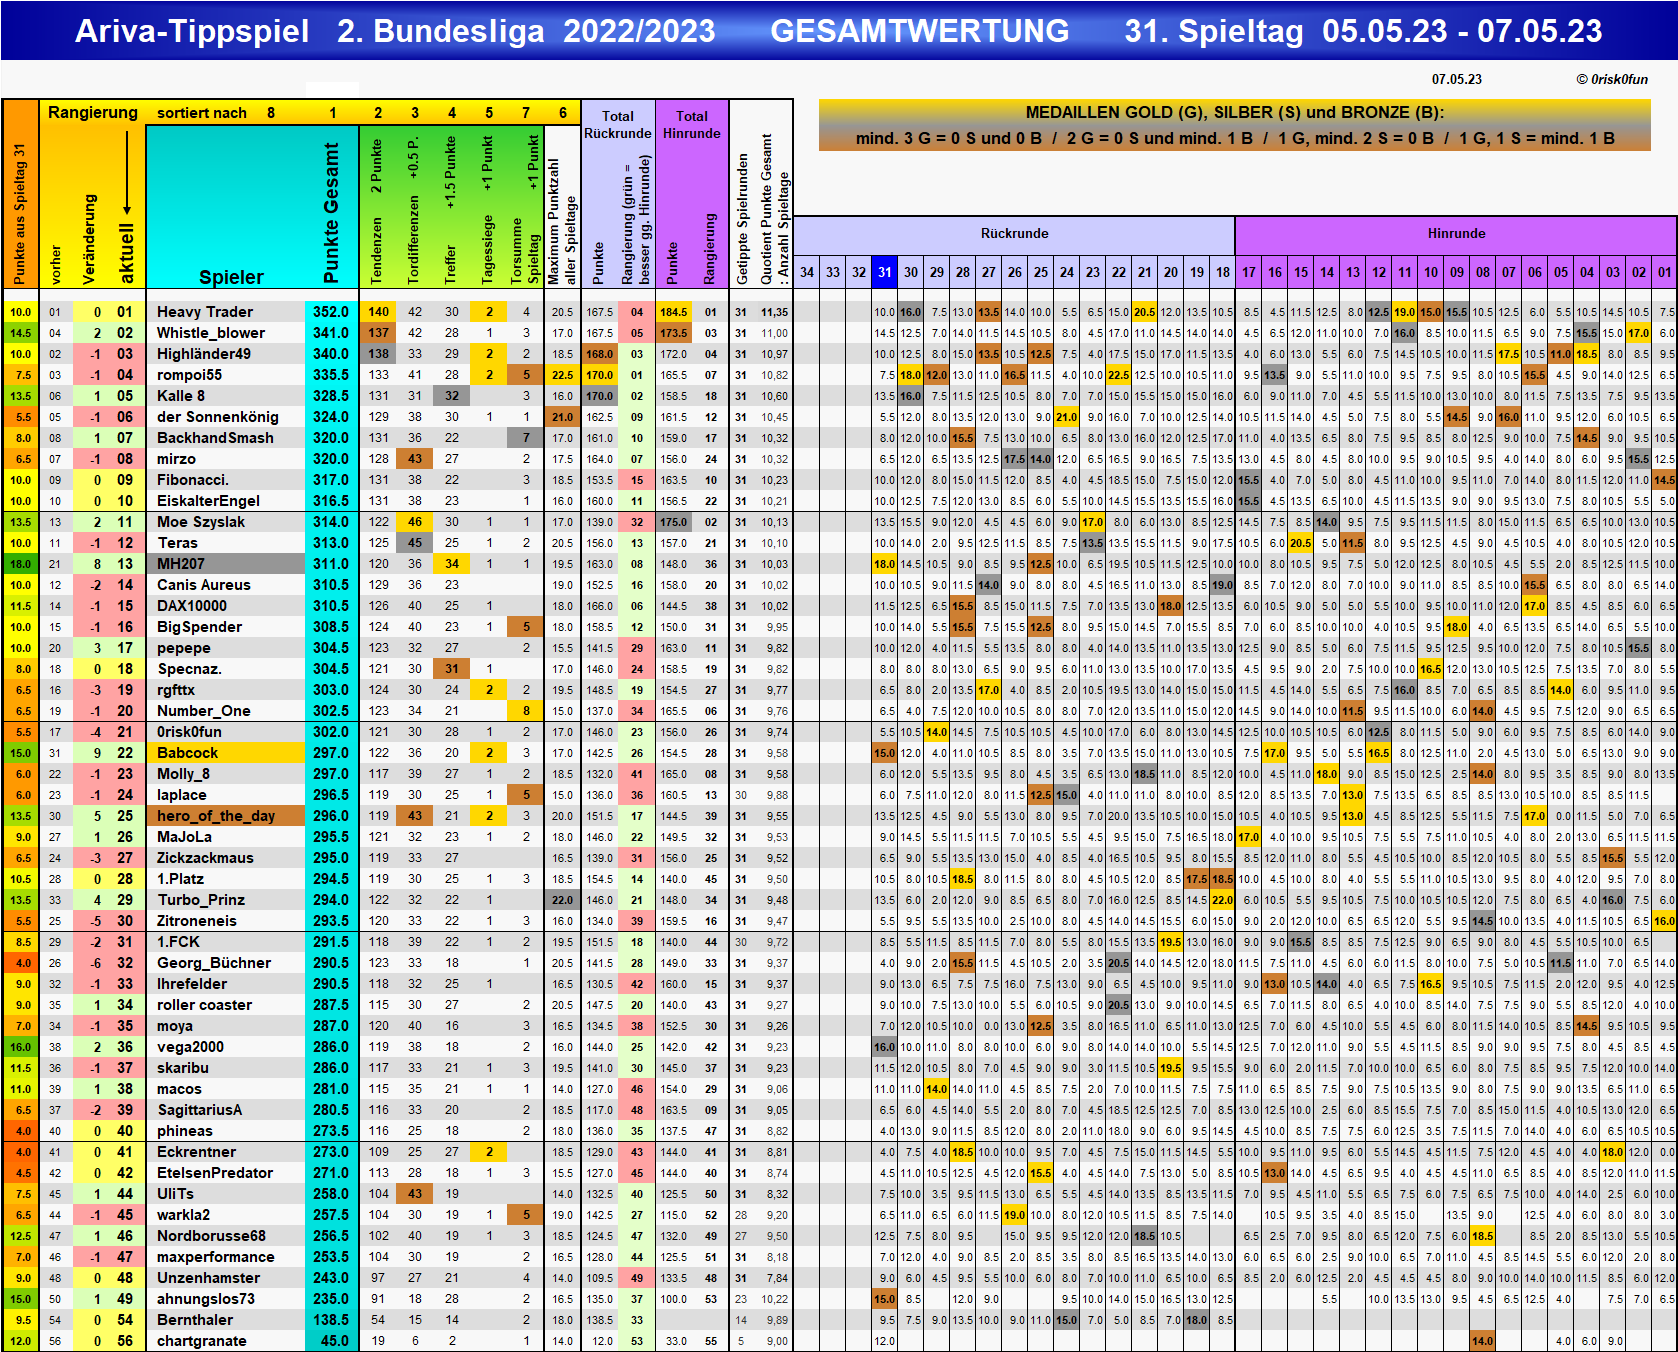The height and width of the screenshot is (1352, 1678).
Task: Select Nordborusse68 name cell
Action: pyautogui.click(x=225, y=1236)
